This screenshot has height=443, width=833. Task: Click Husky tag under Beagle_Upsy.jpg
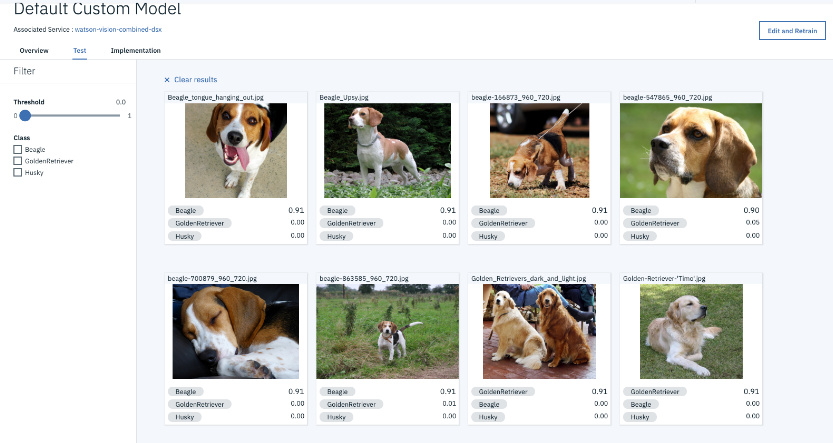[x=336, y=236]
